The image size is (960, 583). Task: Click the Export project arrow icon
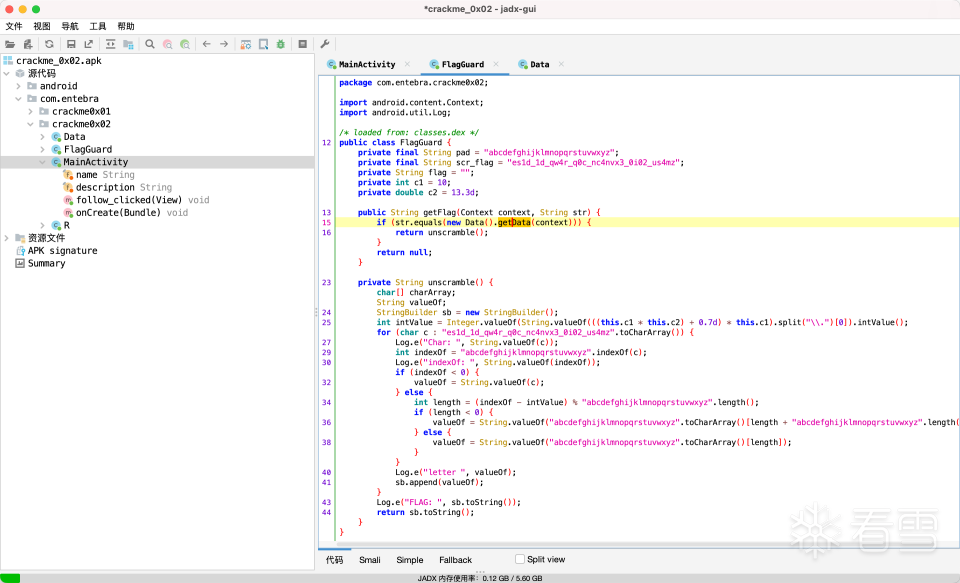(x=89, y=44)
